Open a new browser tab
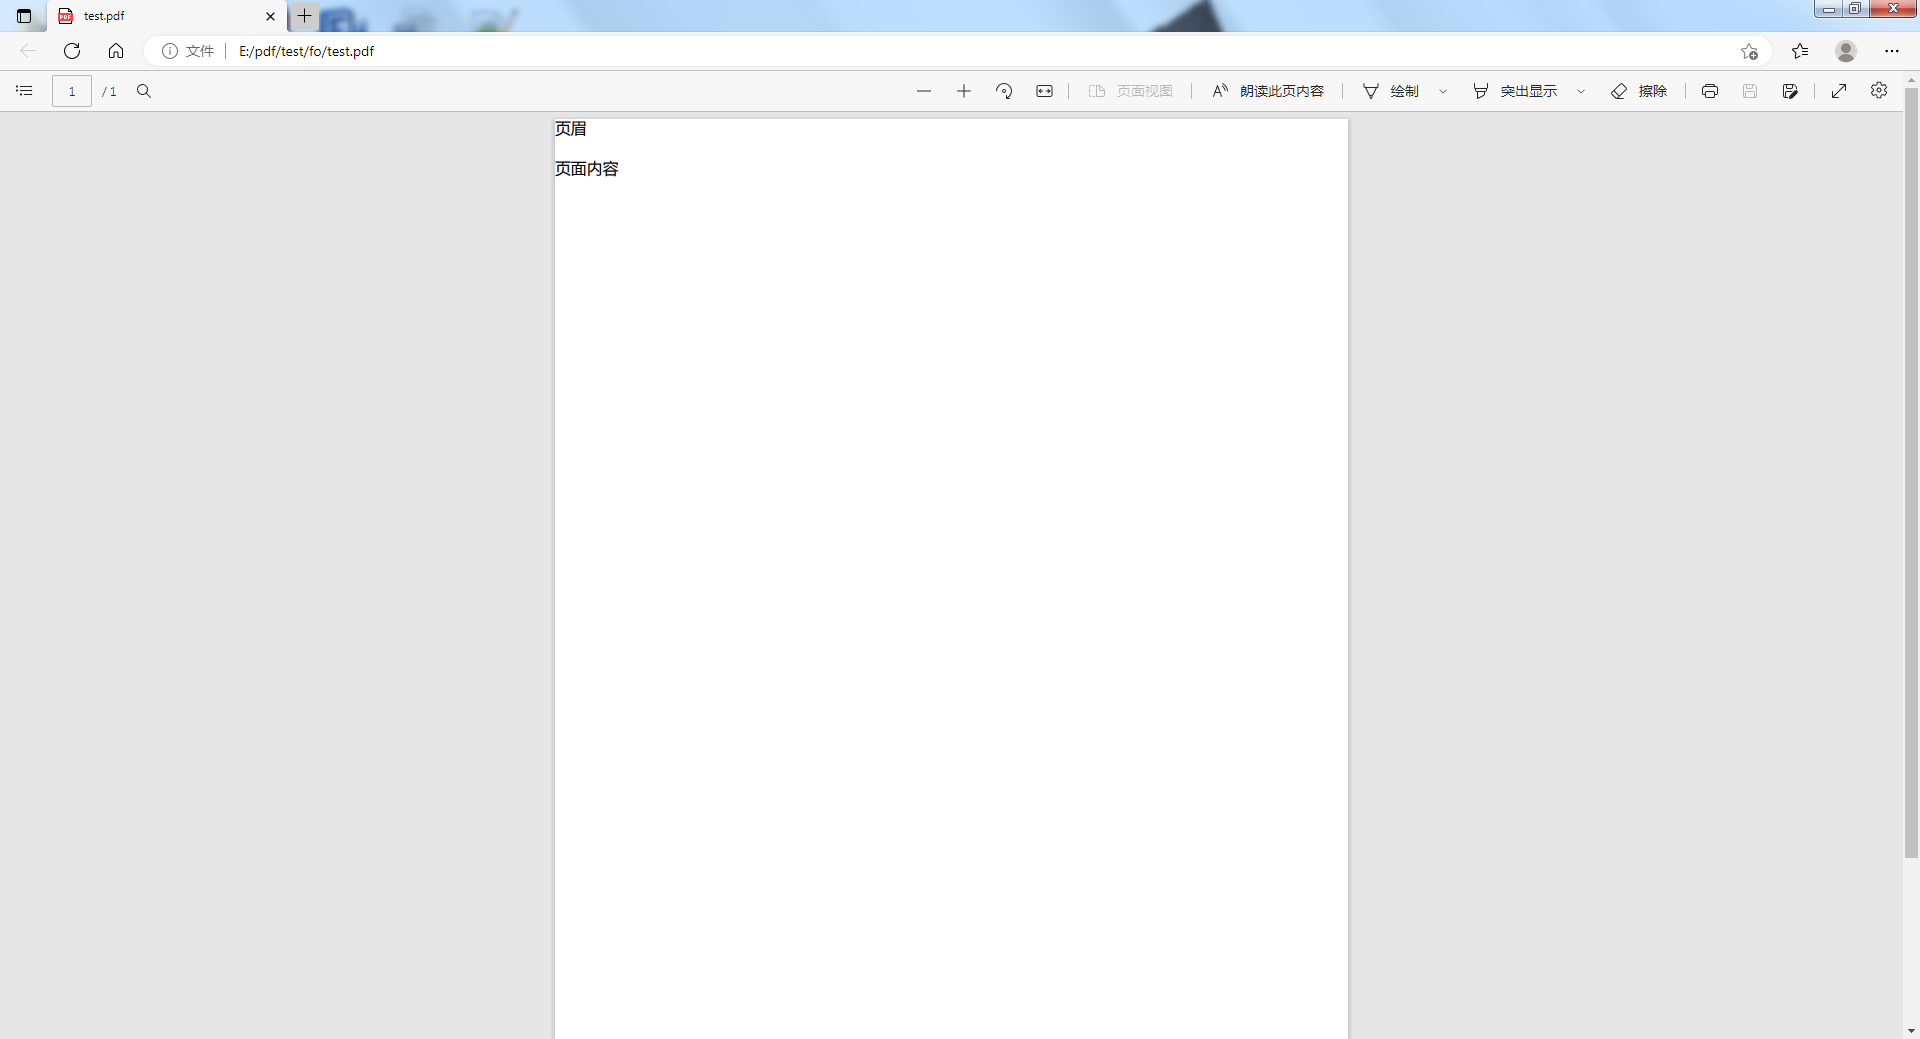Image resolution: width=1920 pixels, height=1039 pixels. (x=304, y=16)
